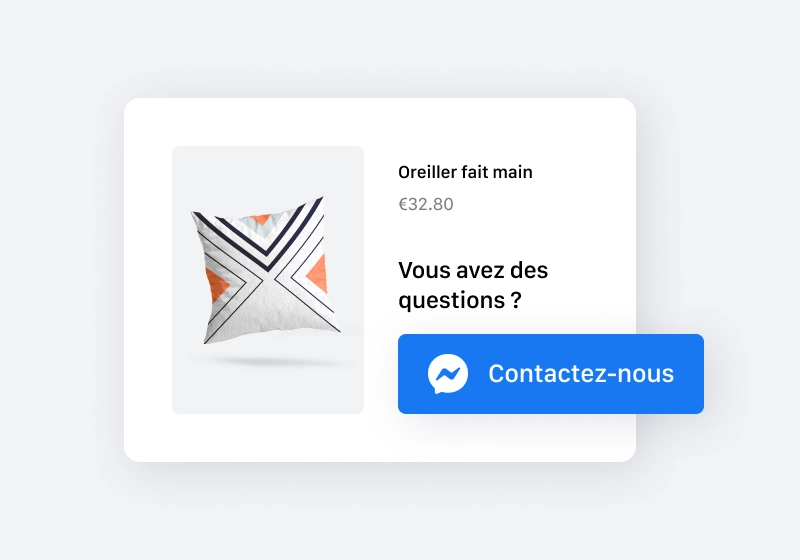
Task: Click the lightning bolt inside Messenger bubble
Action: [x=447, y=374]
